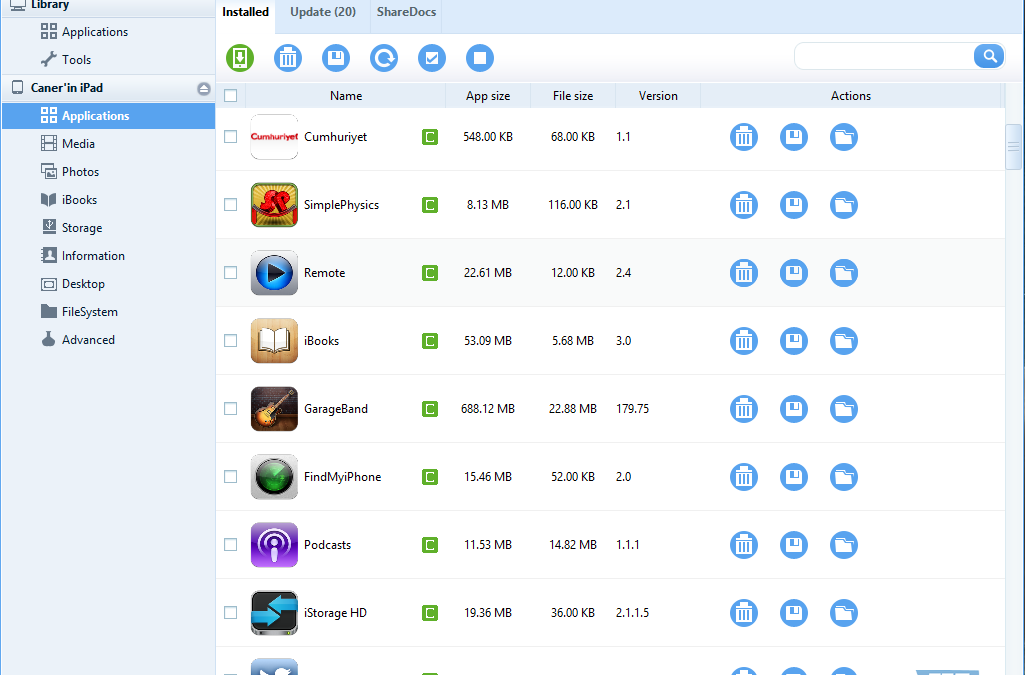The width and height of the screenshot is (1025, 675).
Task: Back up iBooks app with save icon
Action: (794, 341)
